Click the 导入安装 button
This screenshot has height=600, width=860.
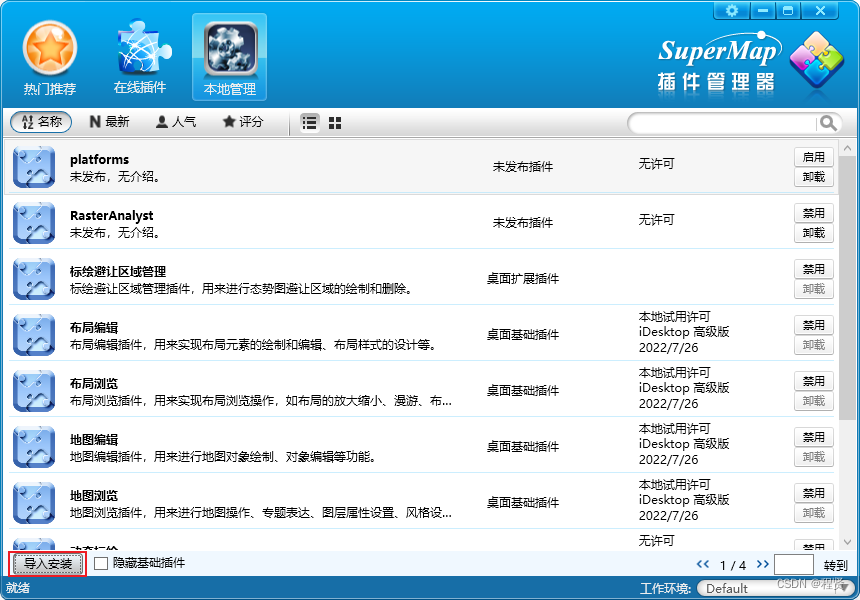tap(46, 564)
